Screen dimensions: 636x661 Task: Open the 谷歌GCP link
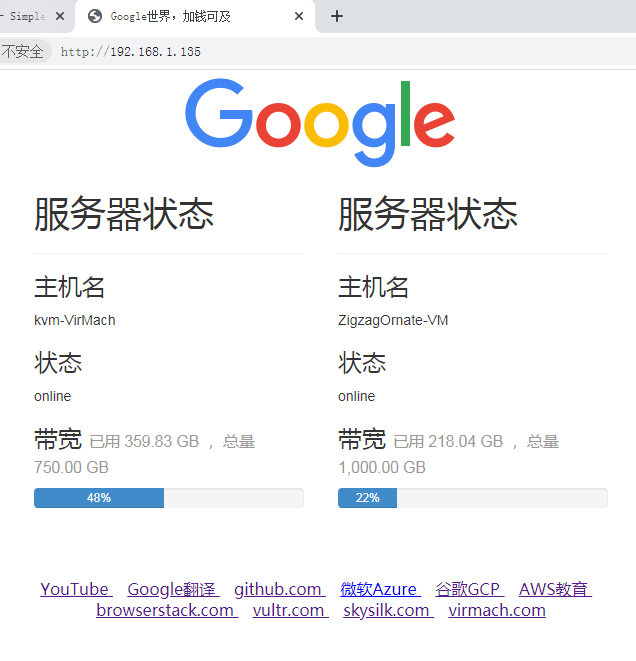tap(470, 589)
